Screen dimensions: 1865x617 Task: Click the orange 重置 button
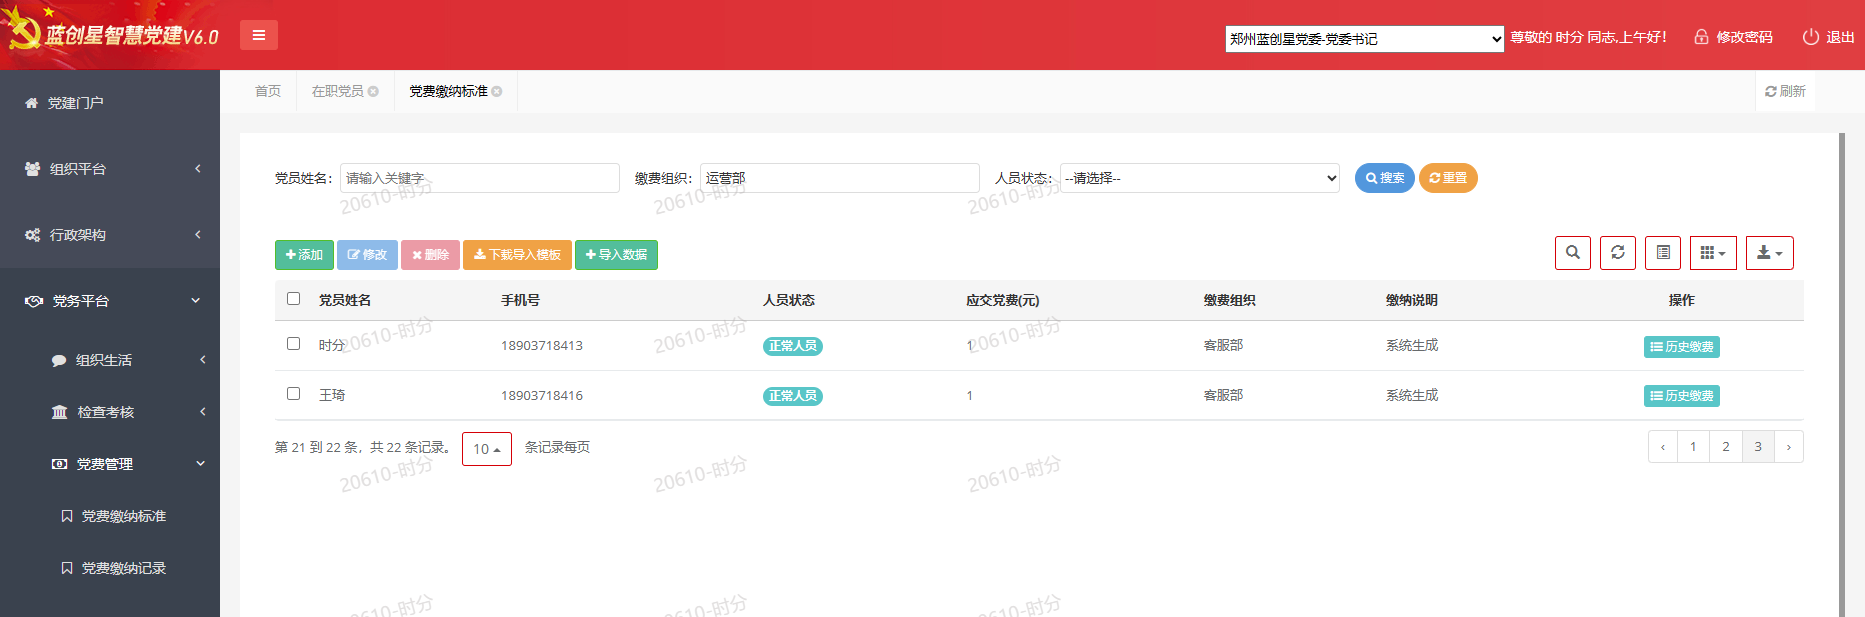(x=1448, y=178)
